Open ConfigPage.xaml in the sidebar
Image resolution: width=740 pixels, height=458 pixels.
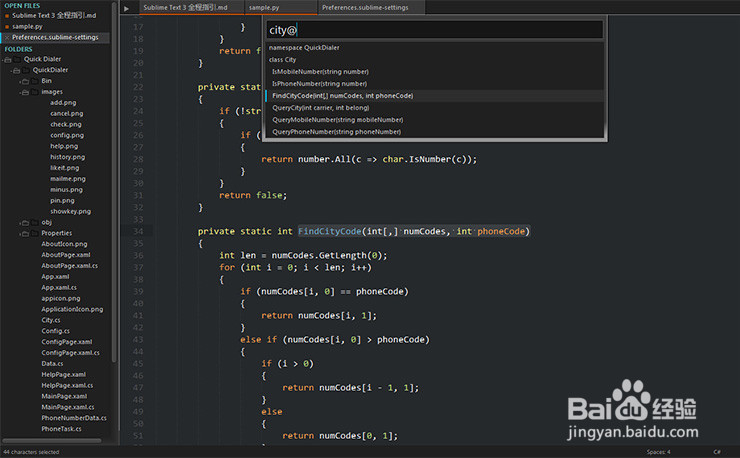(x=67, y=342)
